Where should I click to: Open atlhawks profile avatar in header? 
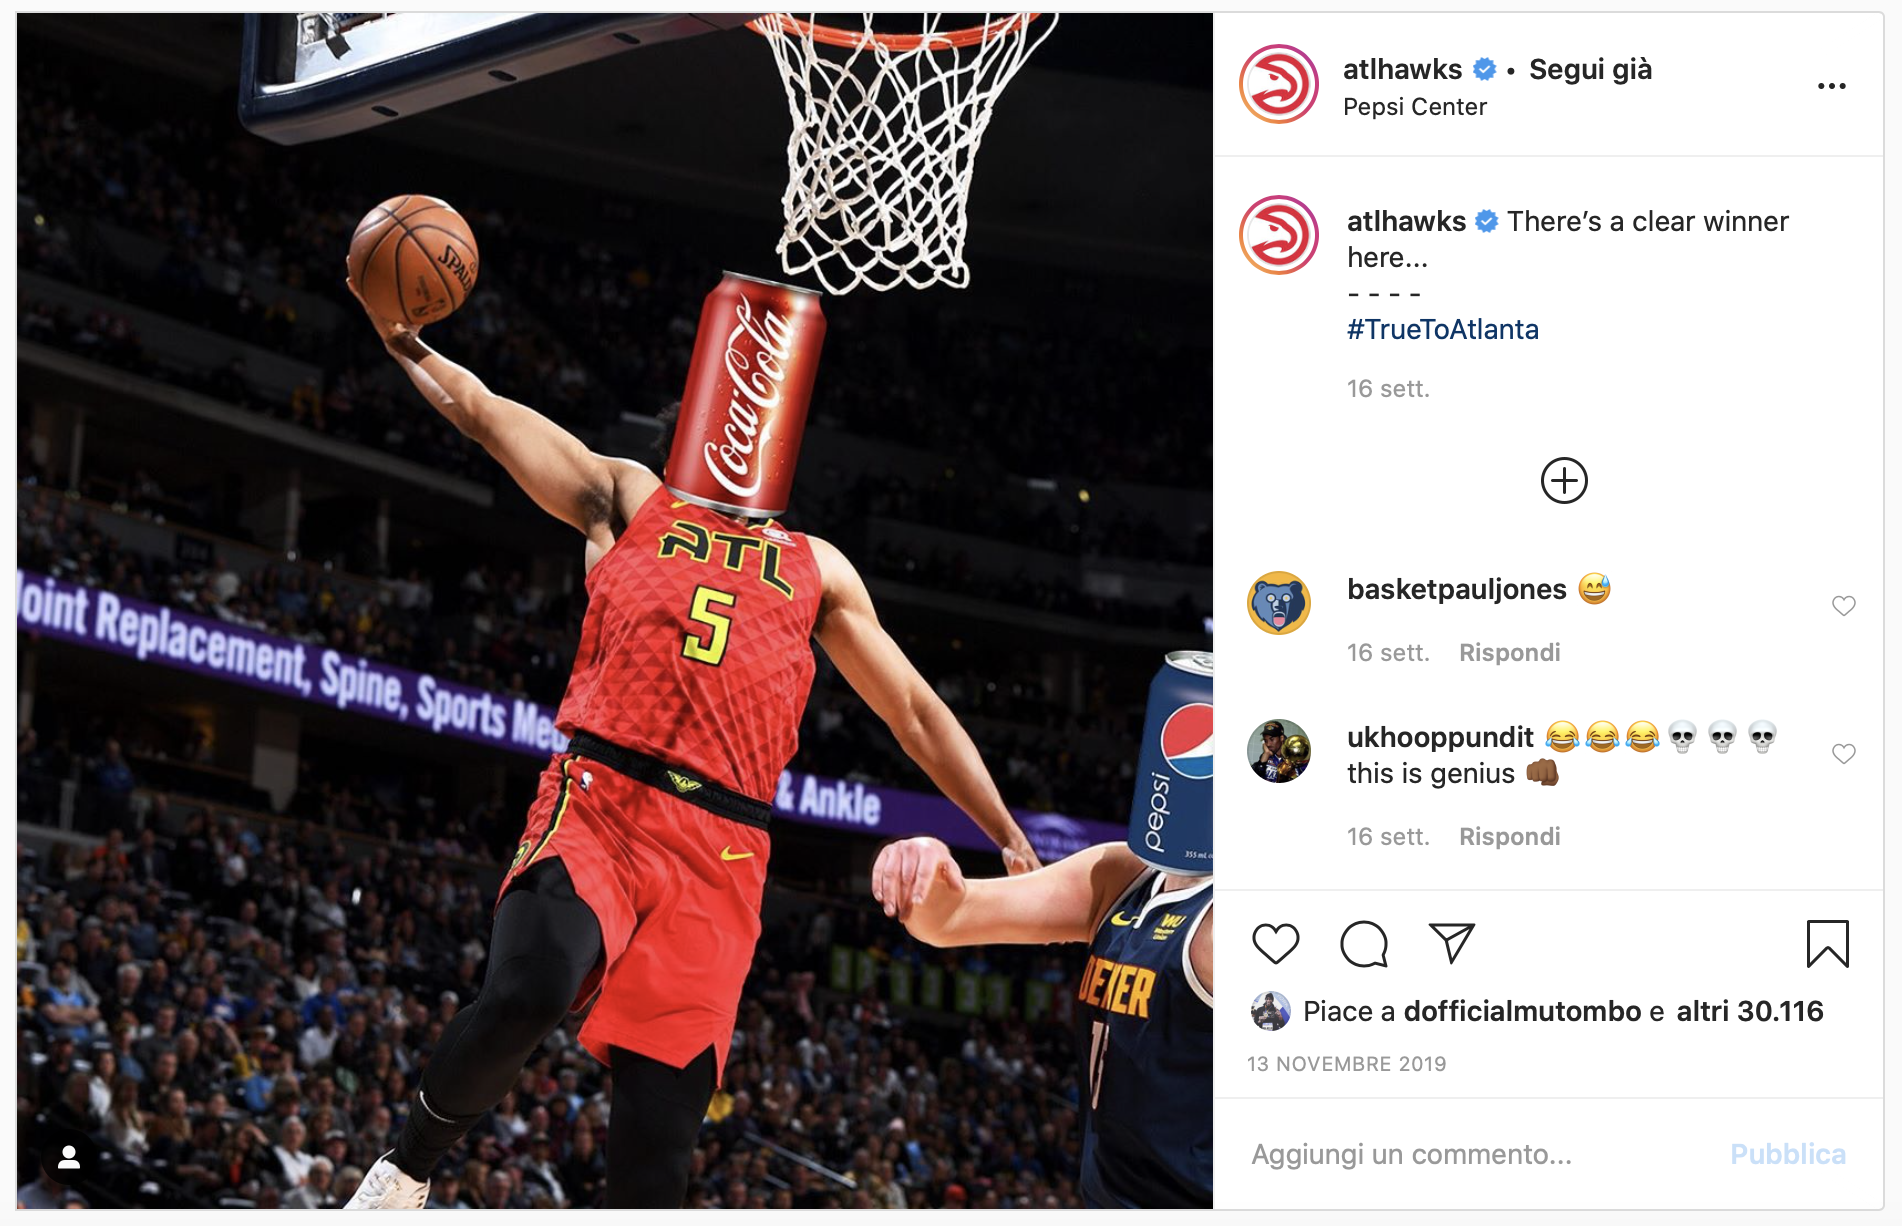pyautogui.click(x=1279, y=84)
